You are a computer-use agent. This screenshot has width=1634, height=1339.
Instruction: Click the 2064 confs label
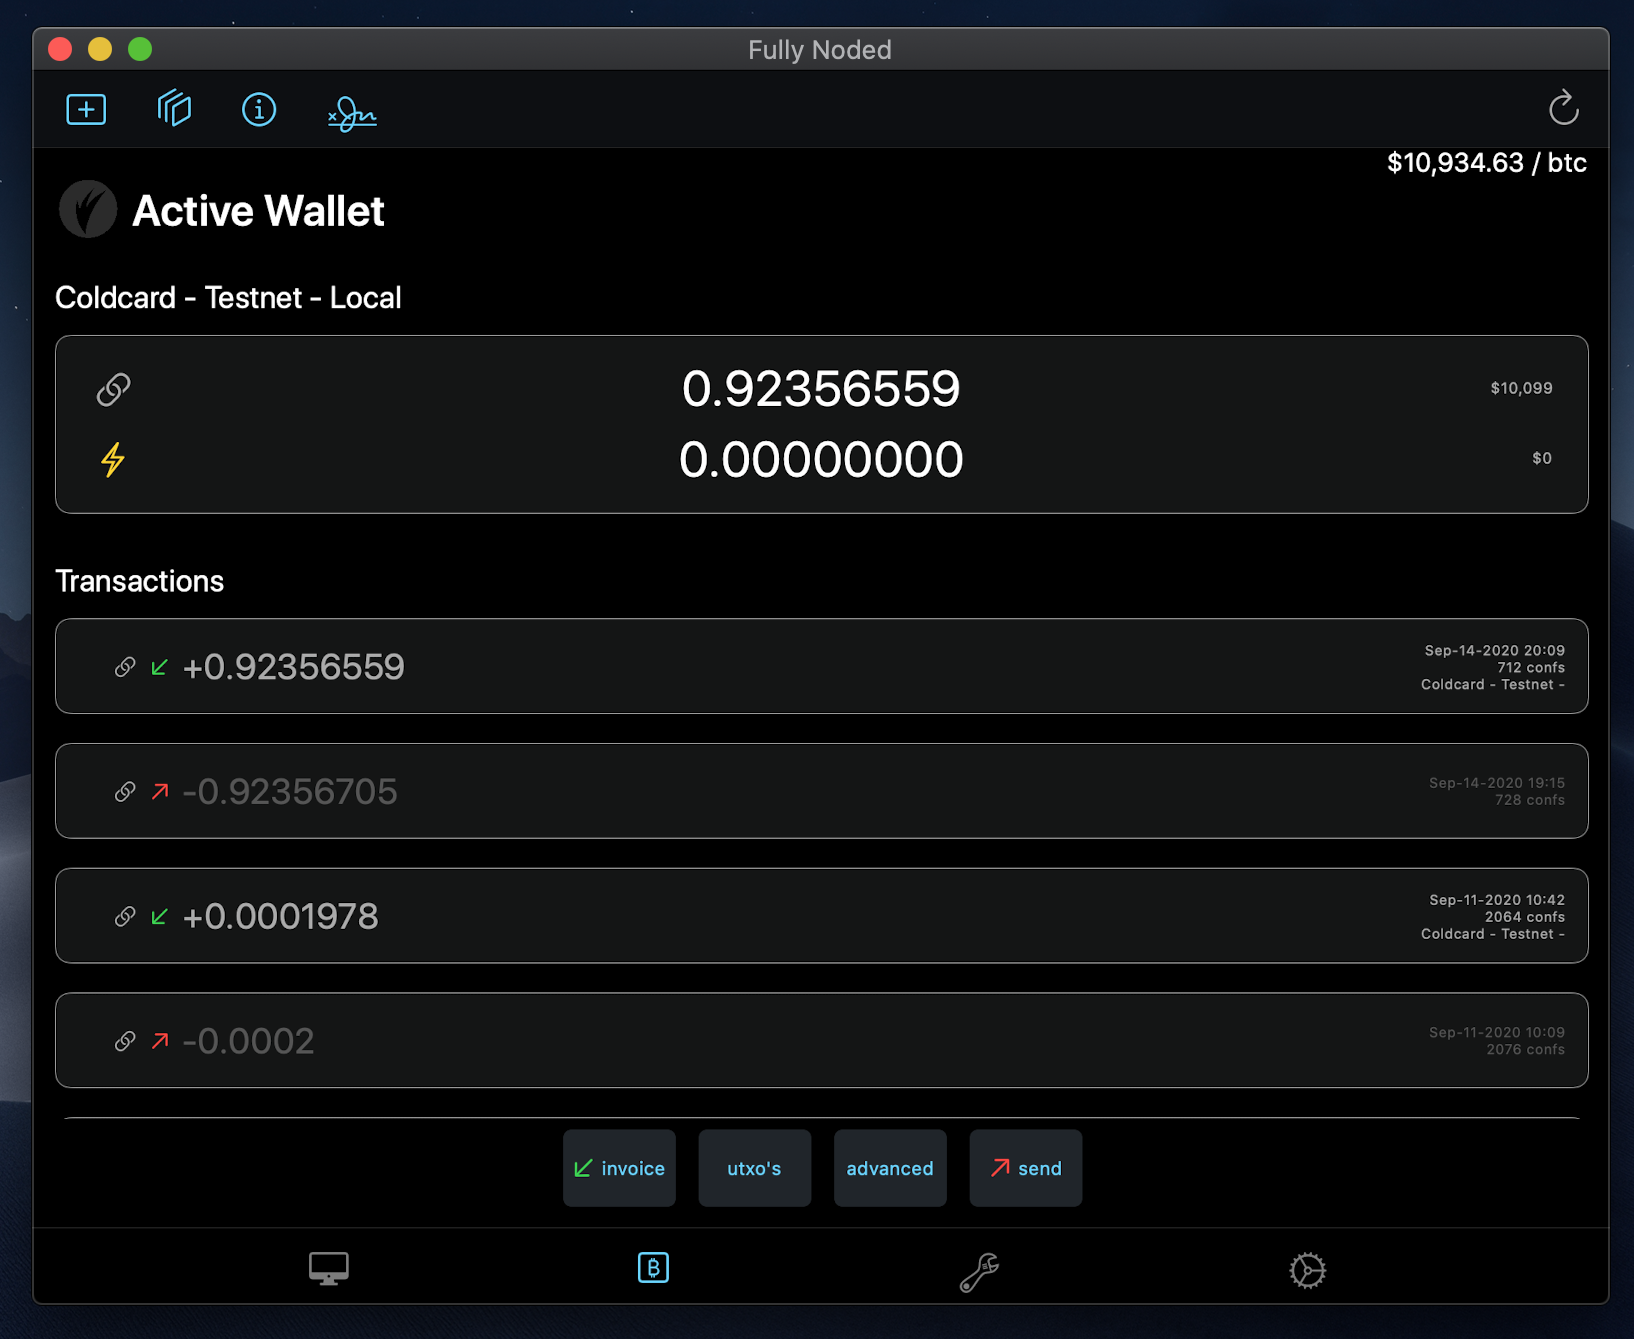pos(1524,917)
